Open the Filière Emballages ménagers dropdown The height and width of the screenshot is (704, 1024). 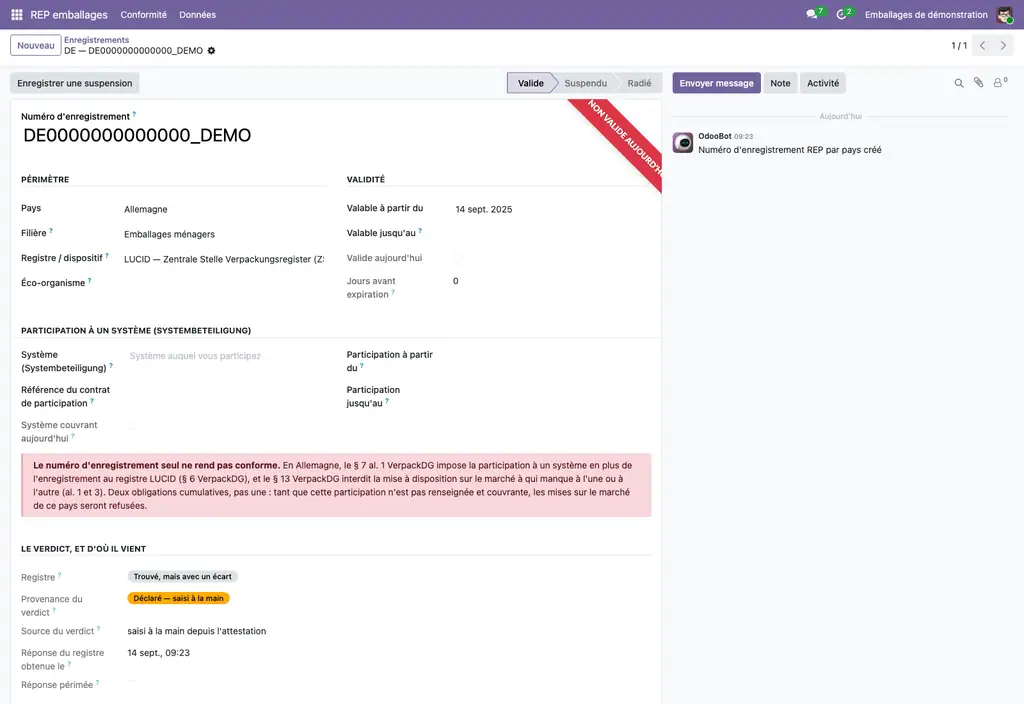(224, 234)
